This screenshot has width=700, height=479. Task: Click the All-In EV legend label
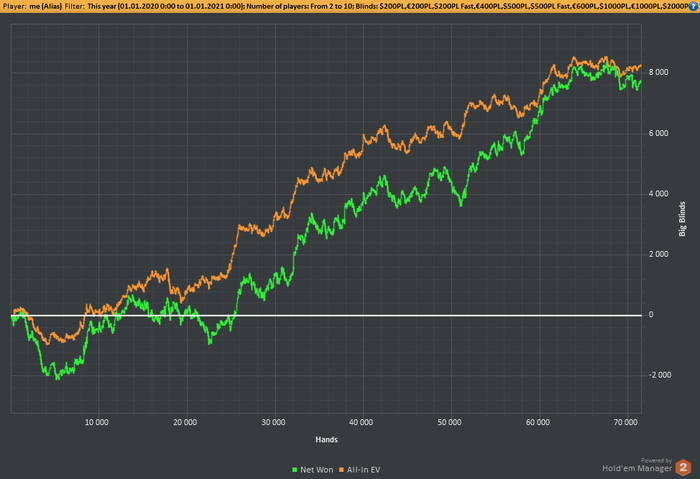click(363, 470)
